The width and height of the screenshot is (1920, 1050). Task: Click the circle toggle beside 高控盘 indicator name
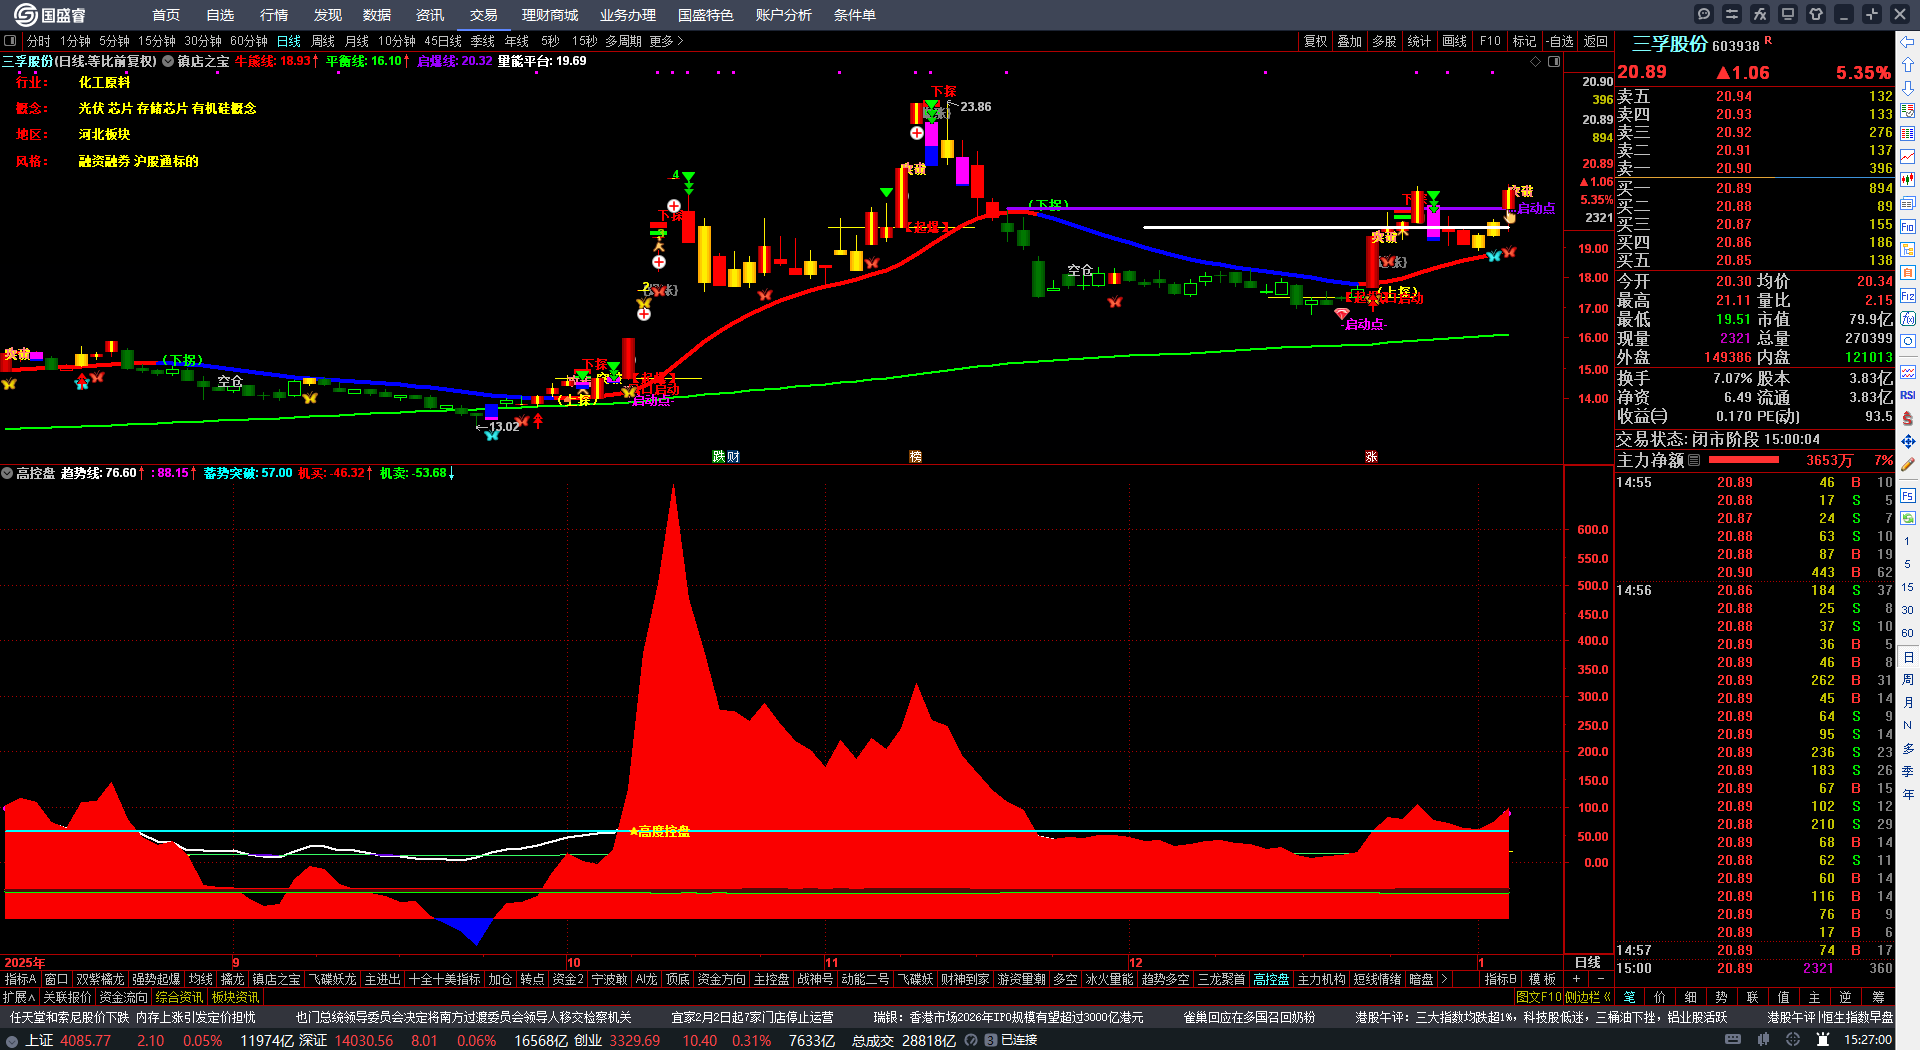pos(7,473)
